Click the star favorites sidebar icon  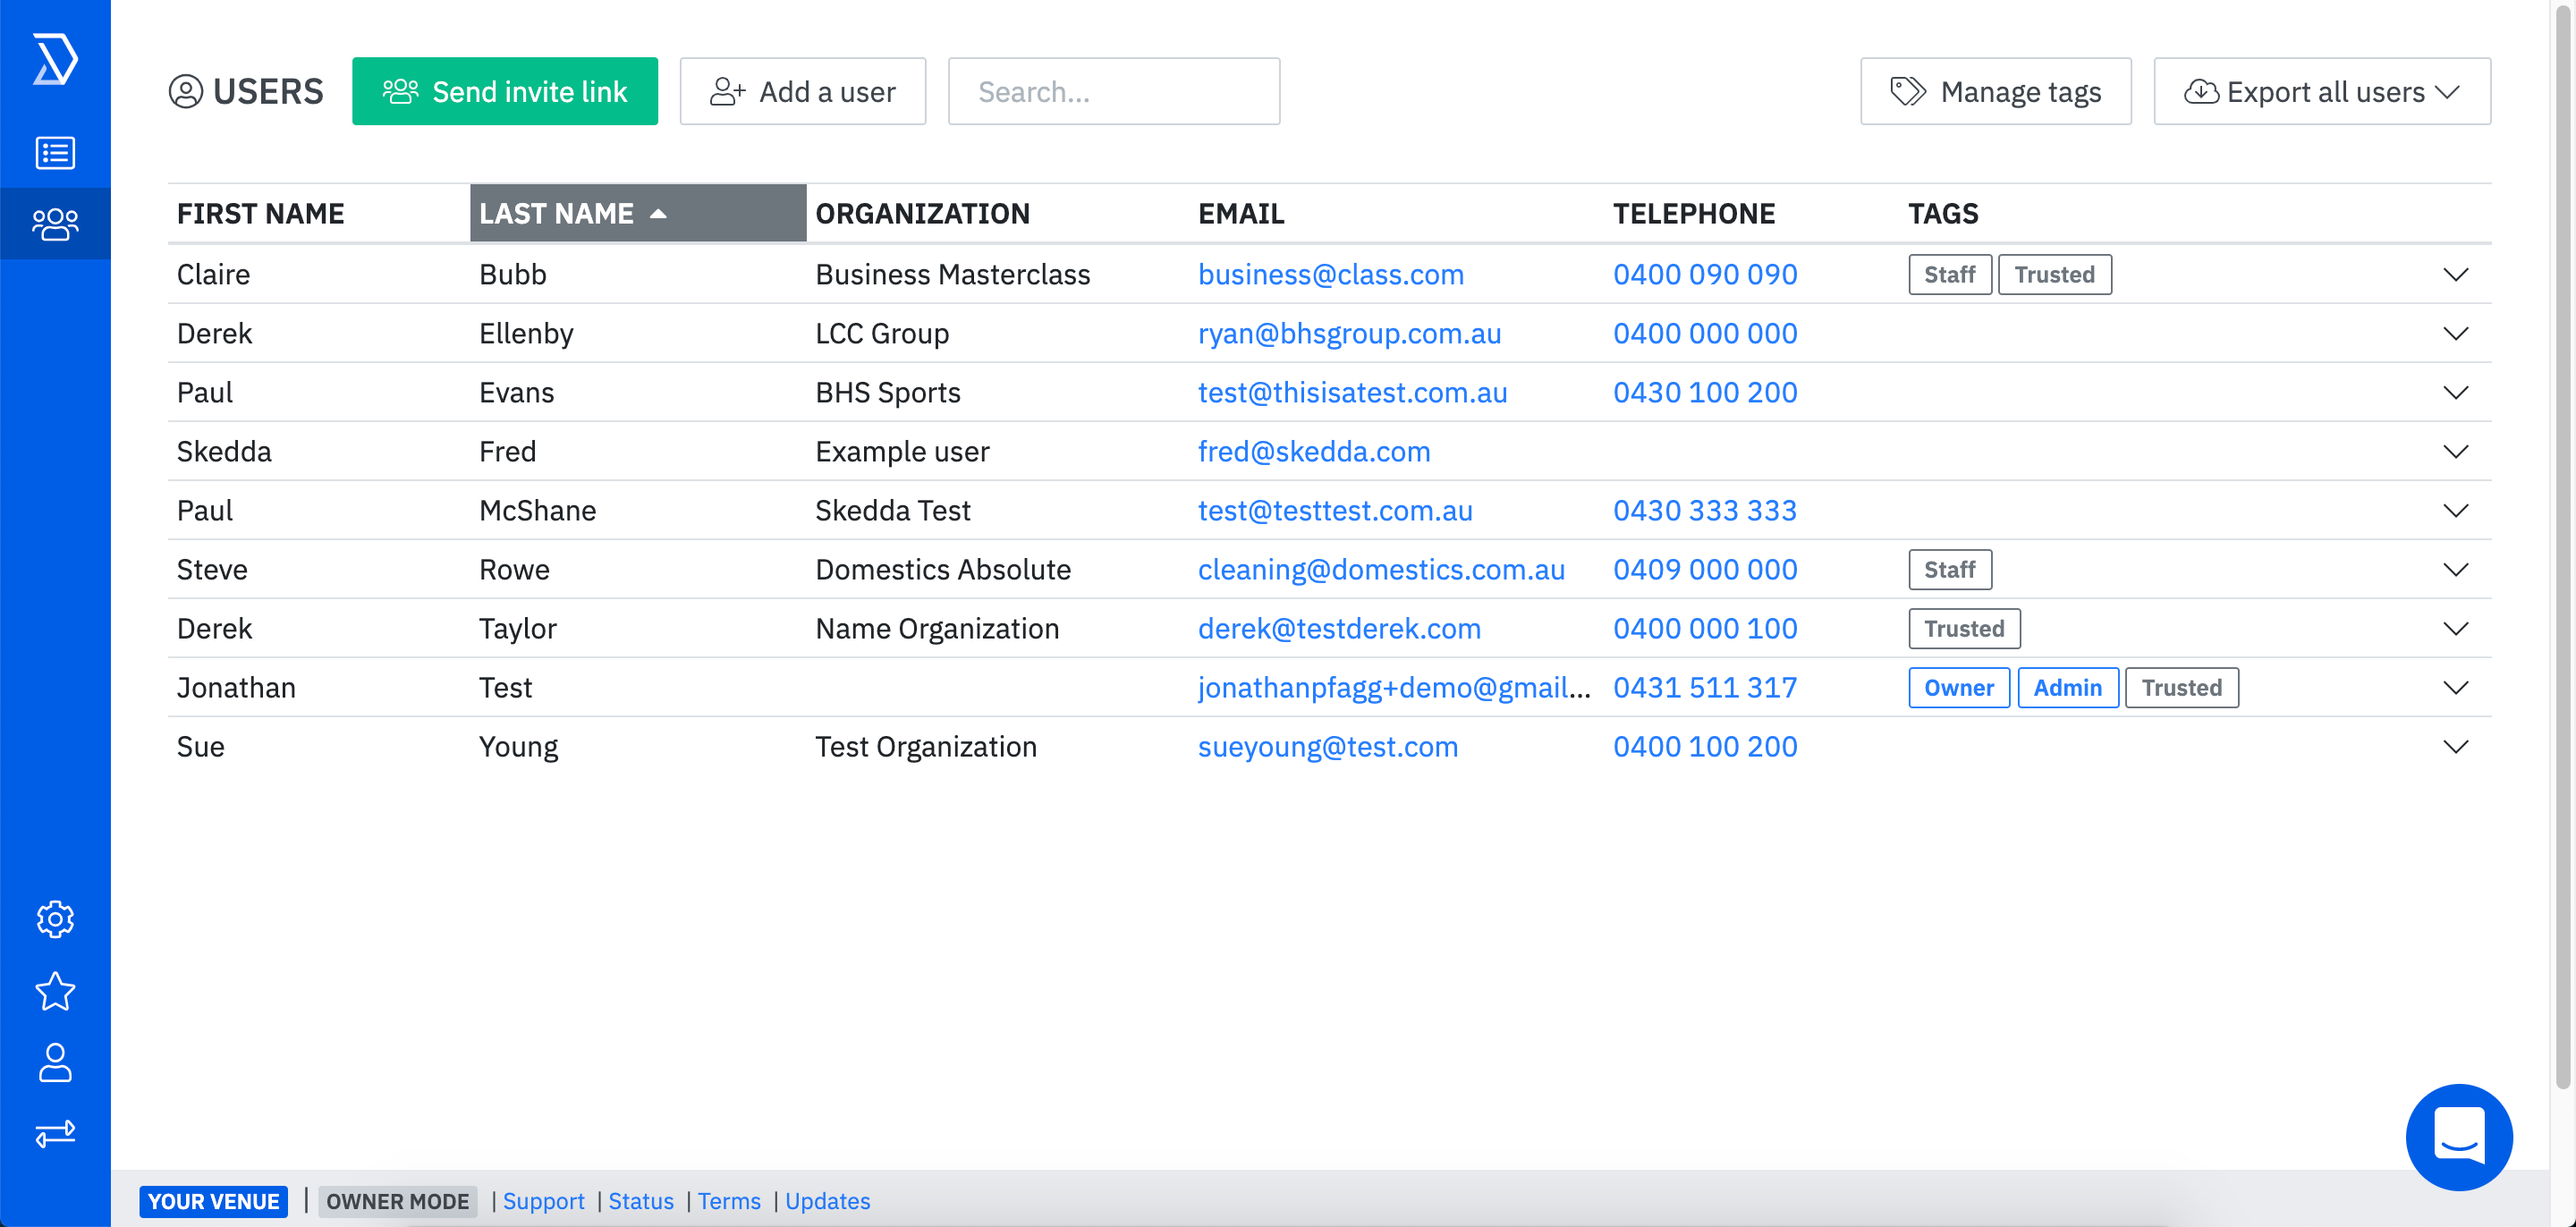click(x=55, y=991)
